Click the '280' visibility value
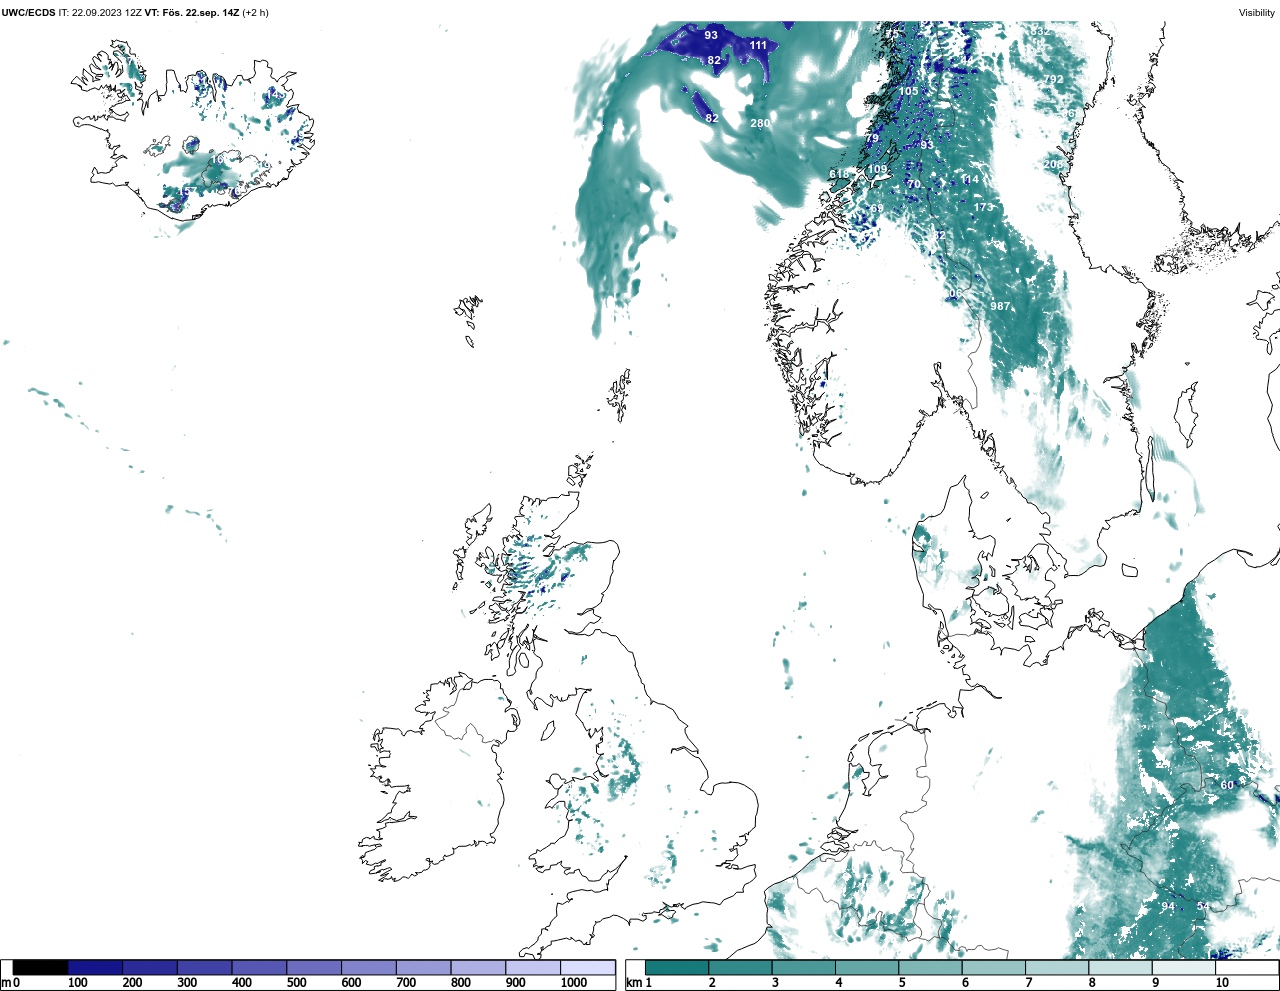The image size is (1280, 991). coord(760,123)
